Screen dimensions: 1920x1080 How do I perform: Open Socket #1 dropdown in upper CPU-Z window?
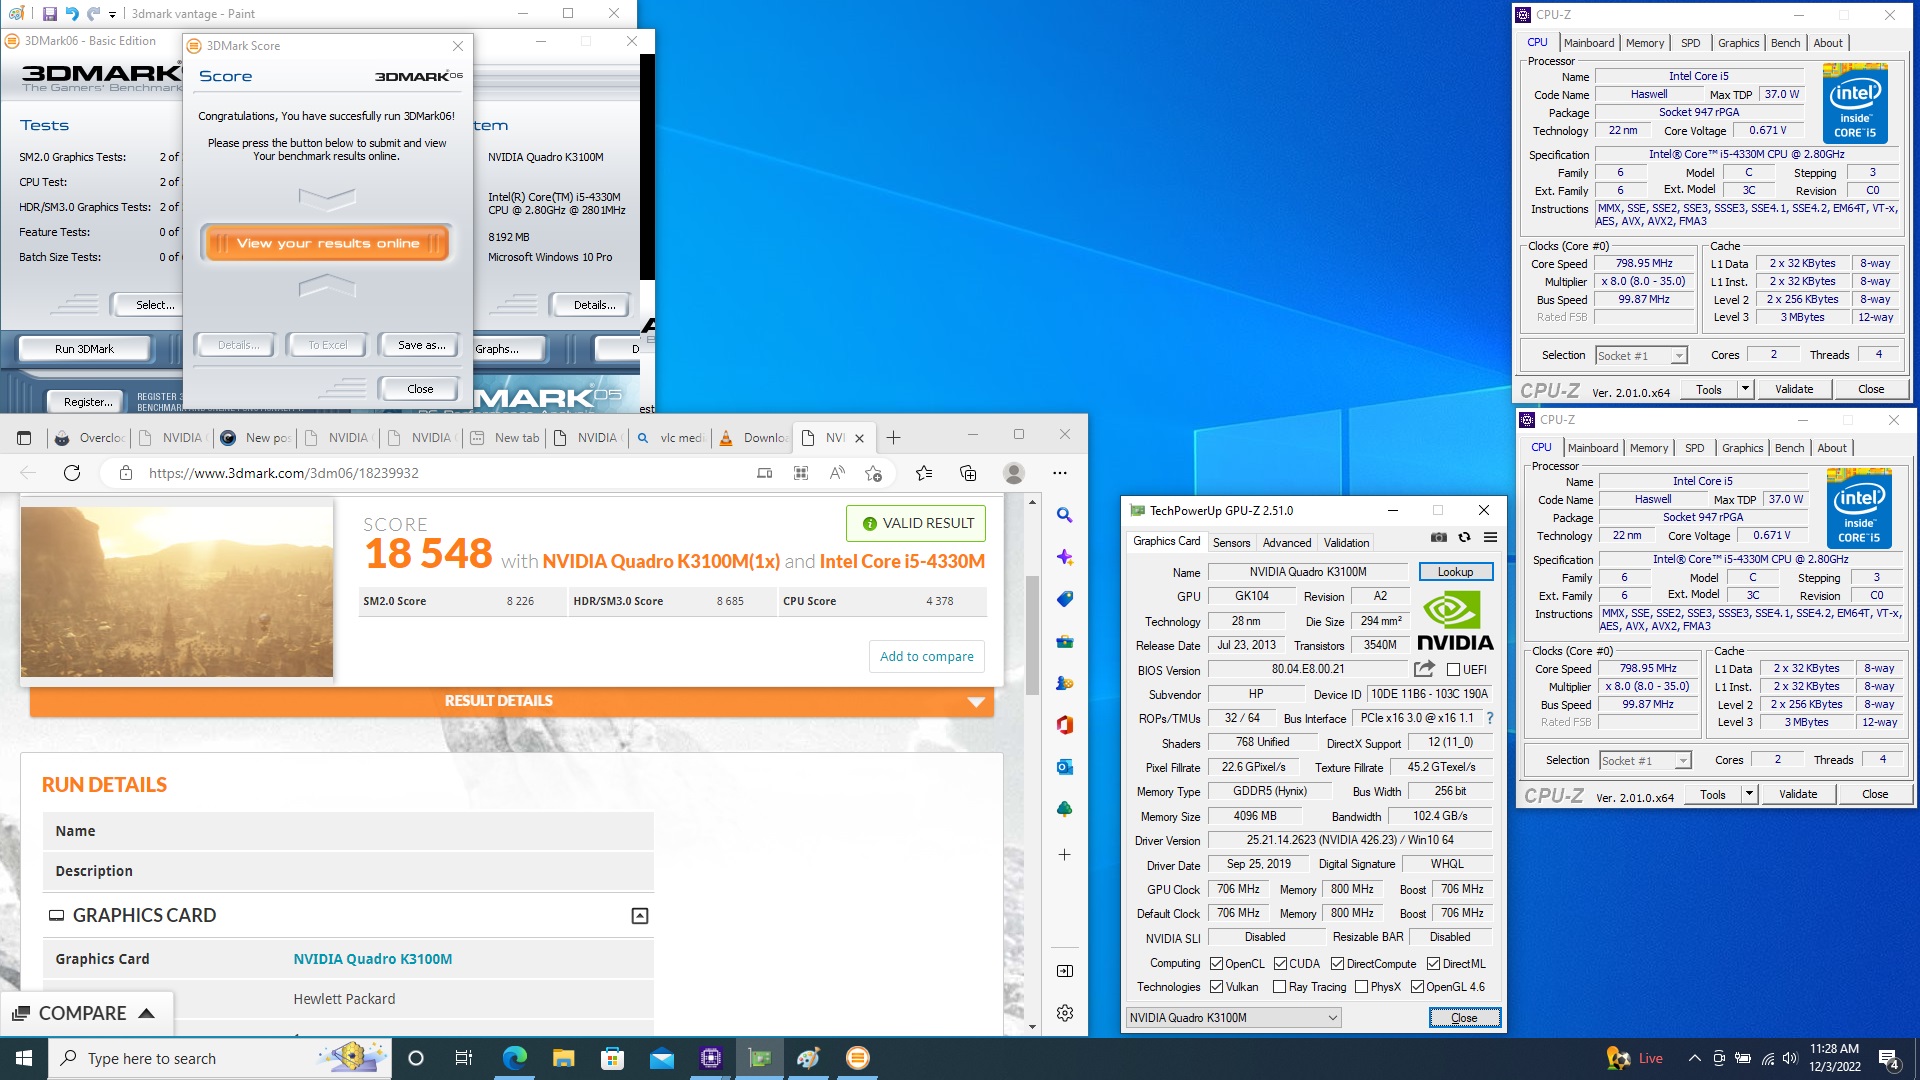pyautogui.click(x=1641, y=356)
